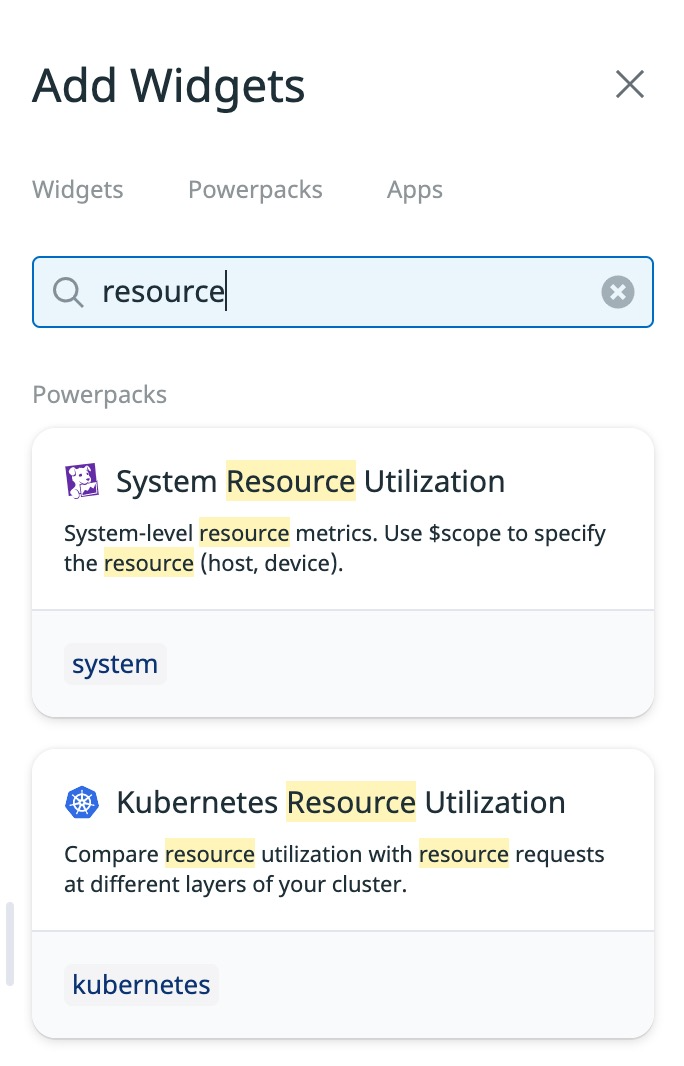Click the Compare resource utilization description text
This screenshot has height=1066, width=684.
[335, 869]
